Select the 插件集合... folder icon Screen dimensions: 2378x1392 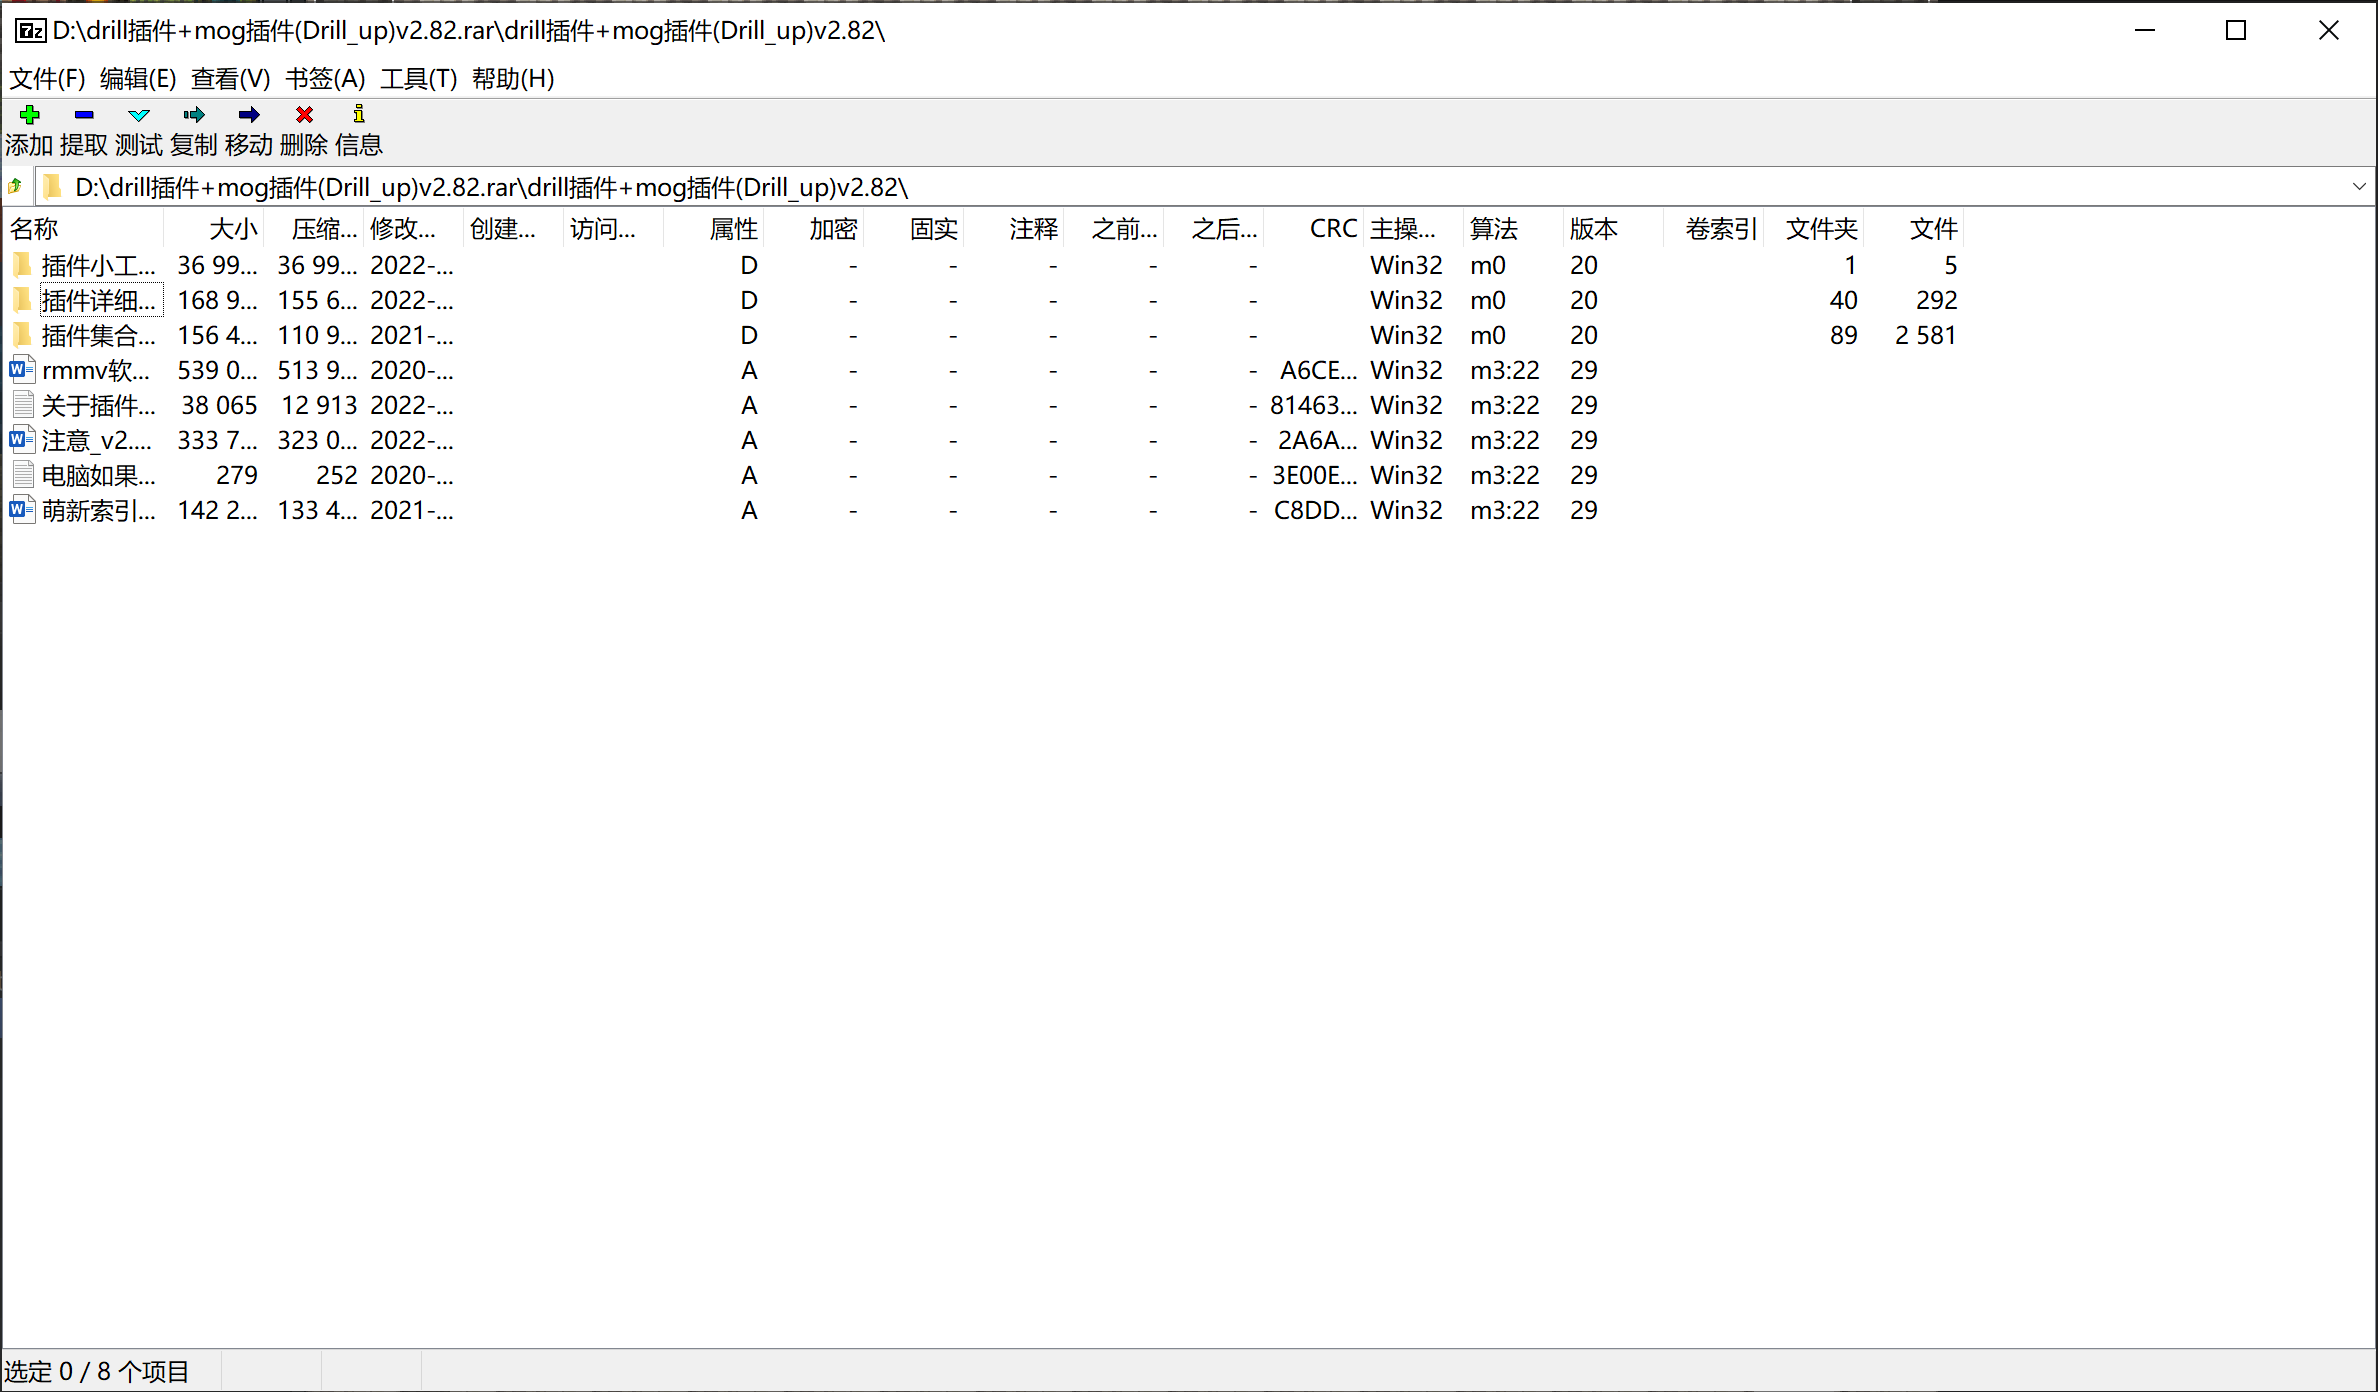(23, 335)
